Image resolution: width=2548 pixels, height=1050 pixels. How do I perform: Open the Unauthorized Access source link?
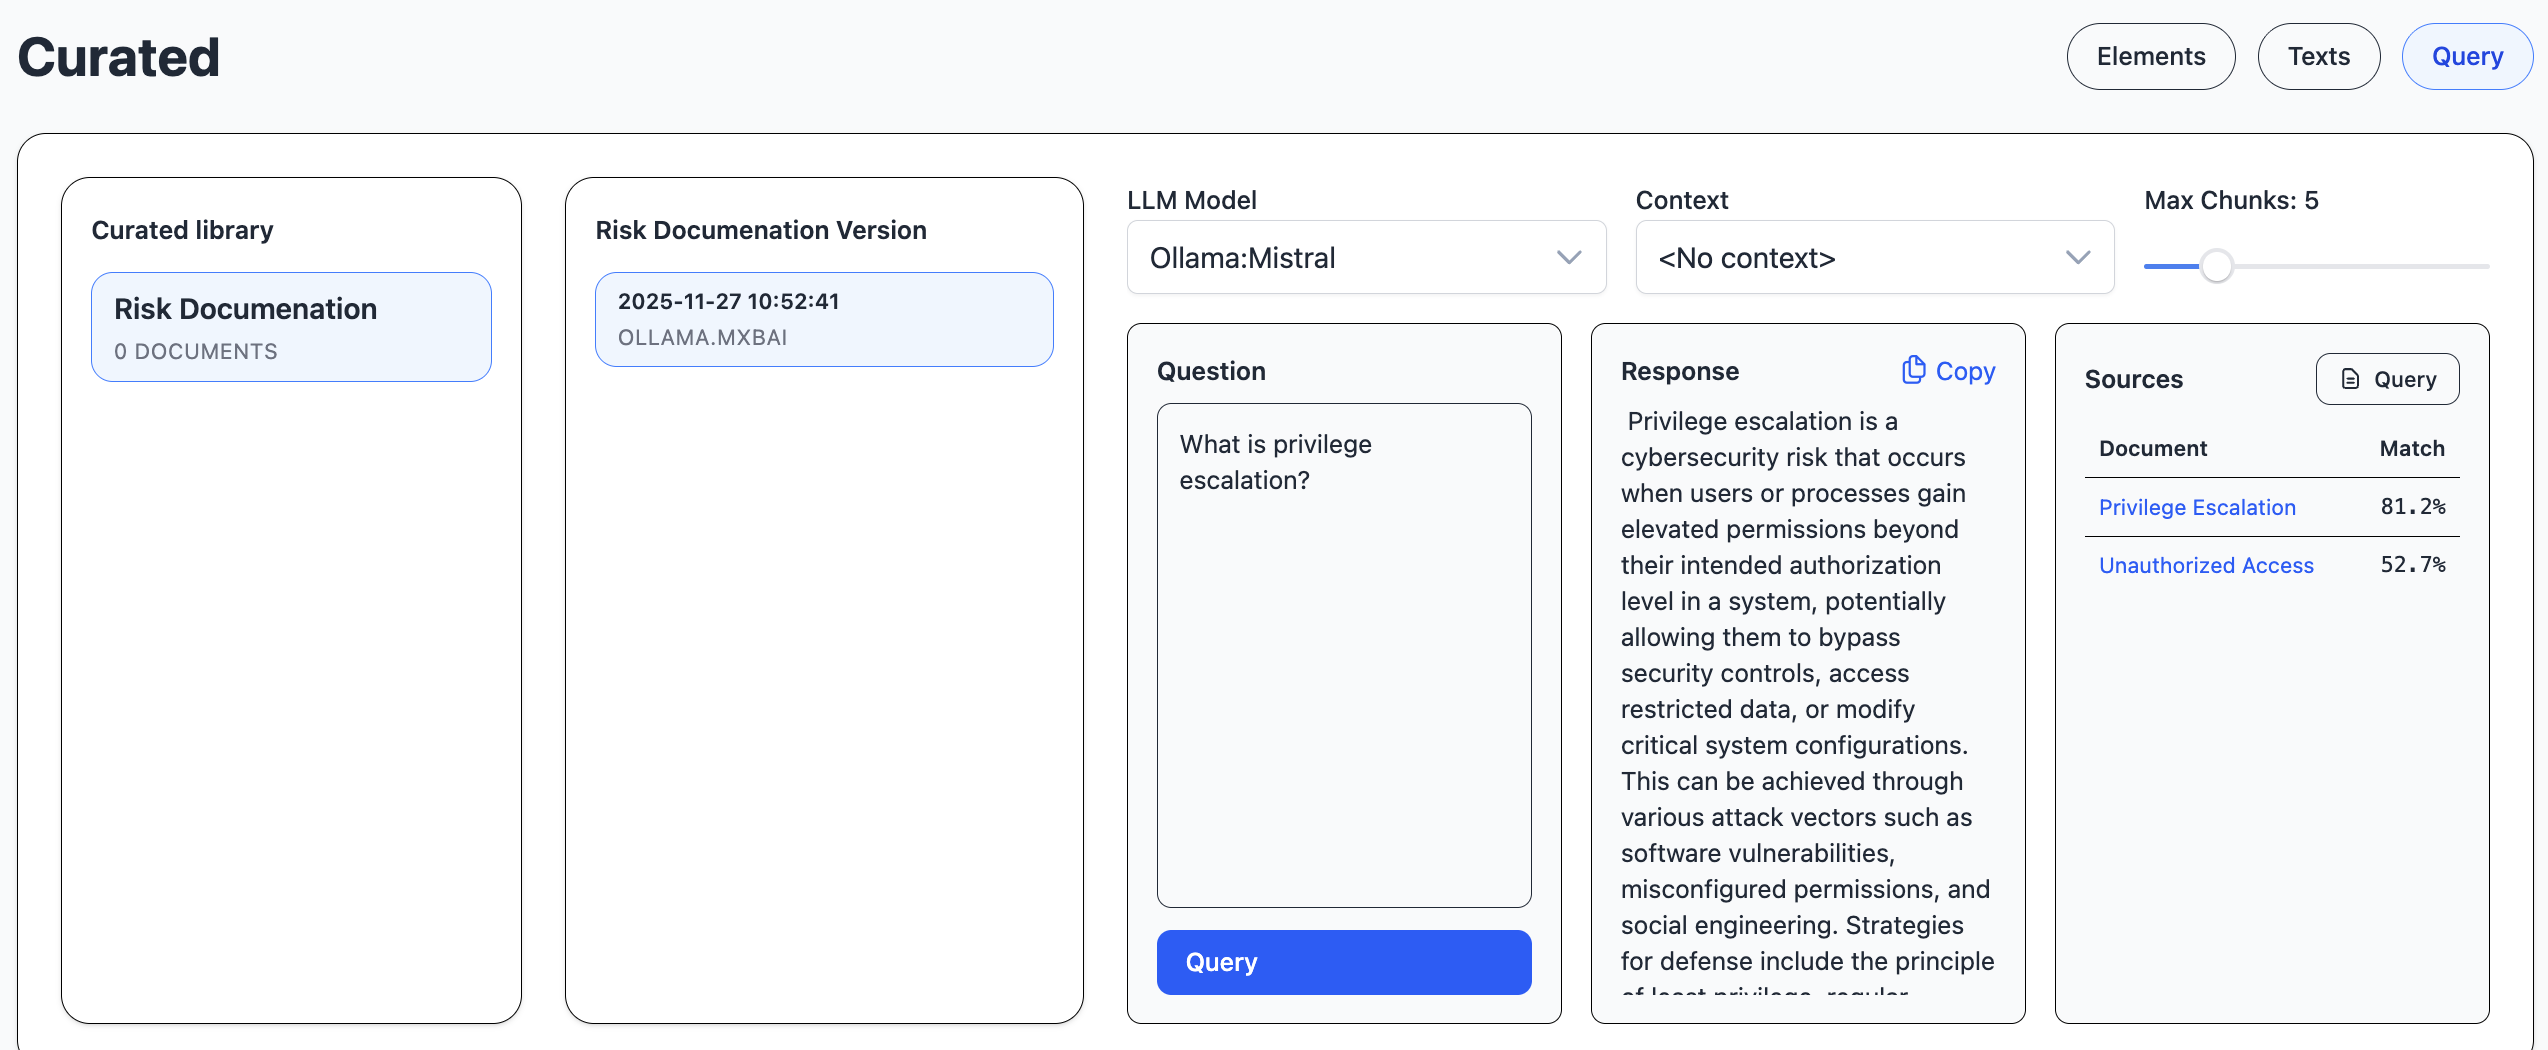click(x=2205, y=565)
